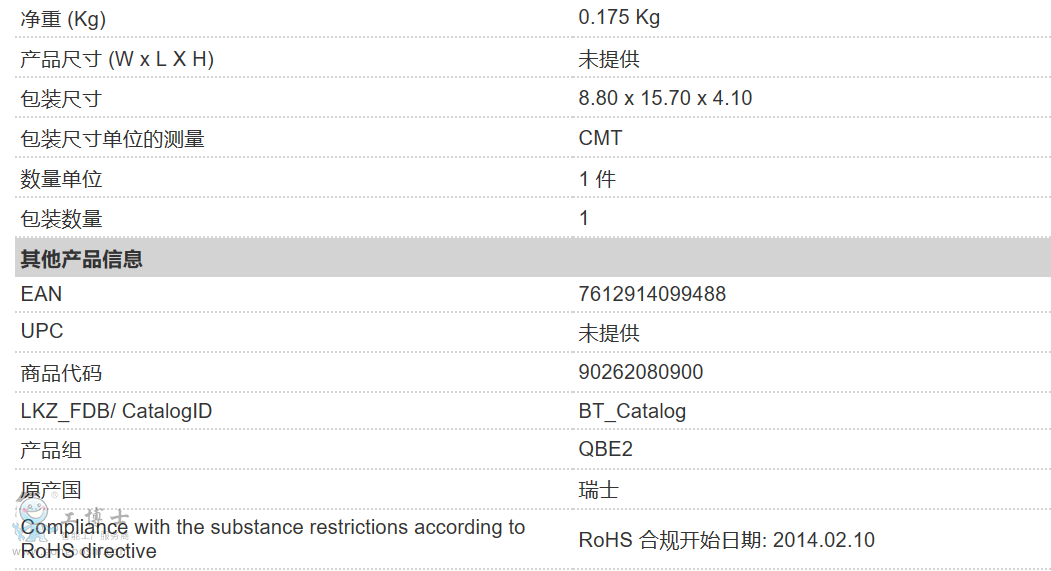
Task: Click the 其他产品信息 section header
Action: 82,259
